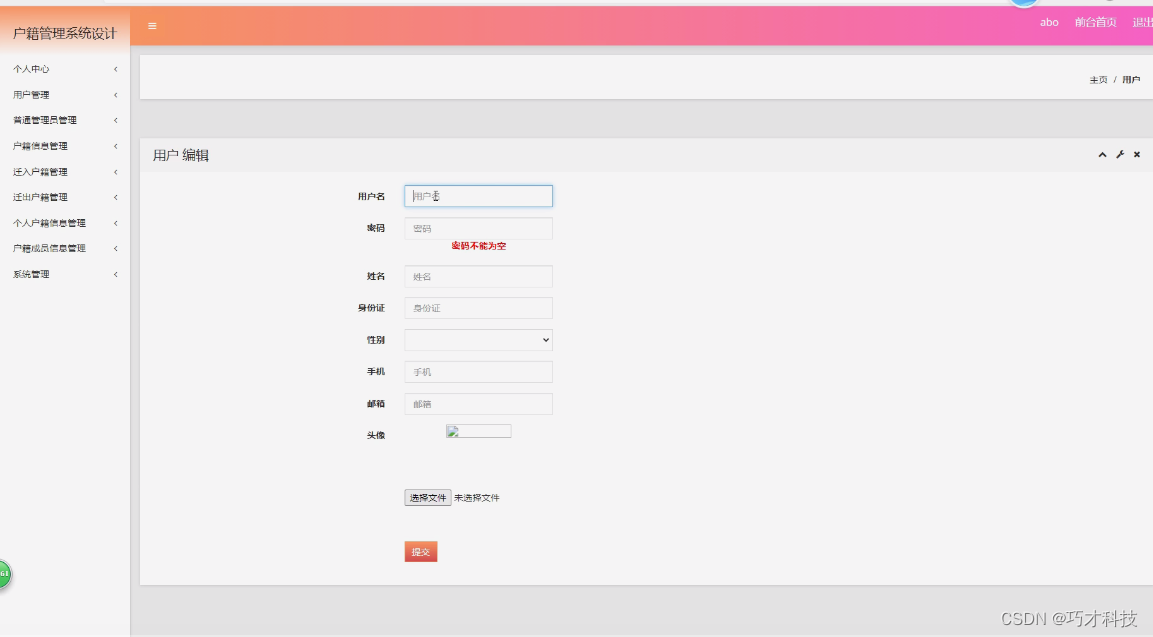This screenshot has width=1153, height=637.
Task: Click the broken avatar image placeholder
Action: click(x=478, y=430)
